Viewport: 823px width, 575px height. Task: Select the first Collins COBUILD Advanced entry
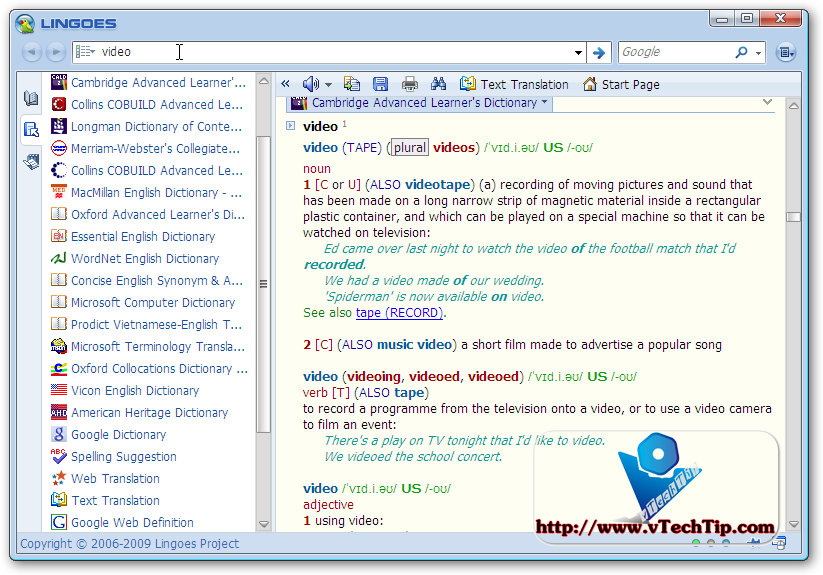point(147,104)
